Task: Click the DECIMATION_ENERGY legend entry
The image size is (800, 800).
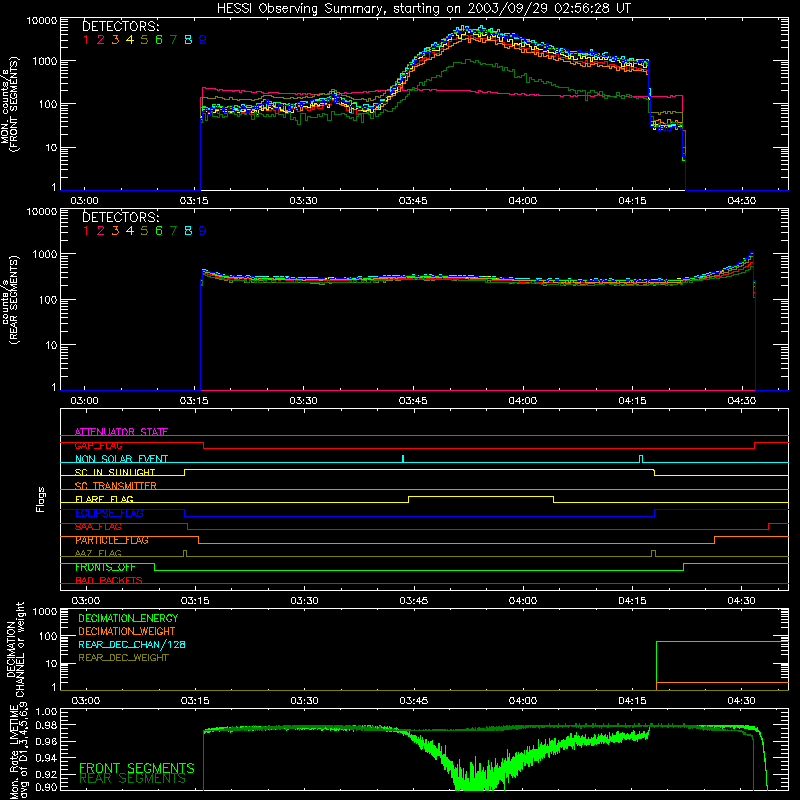Action: point(128,618)
